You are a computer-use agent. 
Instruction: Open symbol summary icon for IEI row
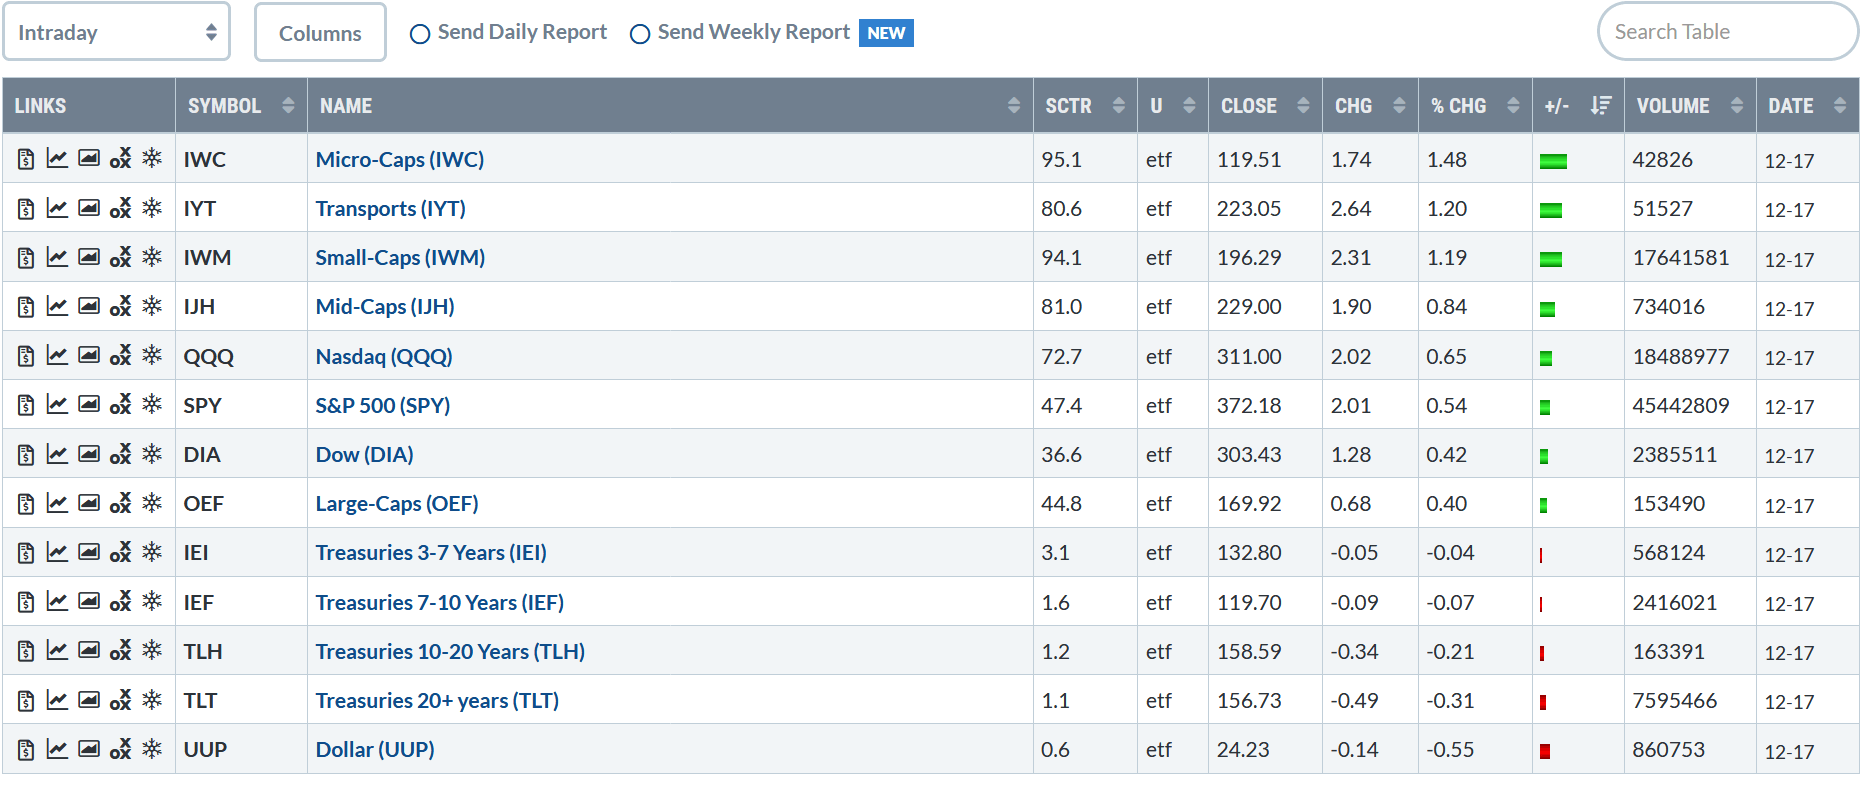[x=26, y=552]
